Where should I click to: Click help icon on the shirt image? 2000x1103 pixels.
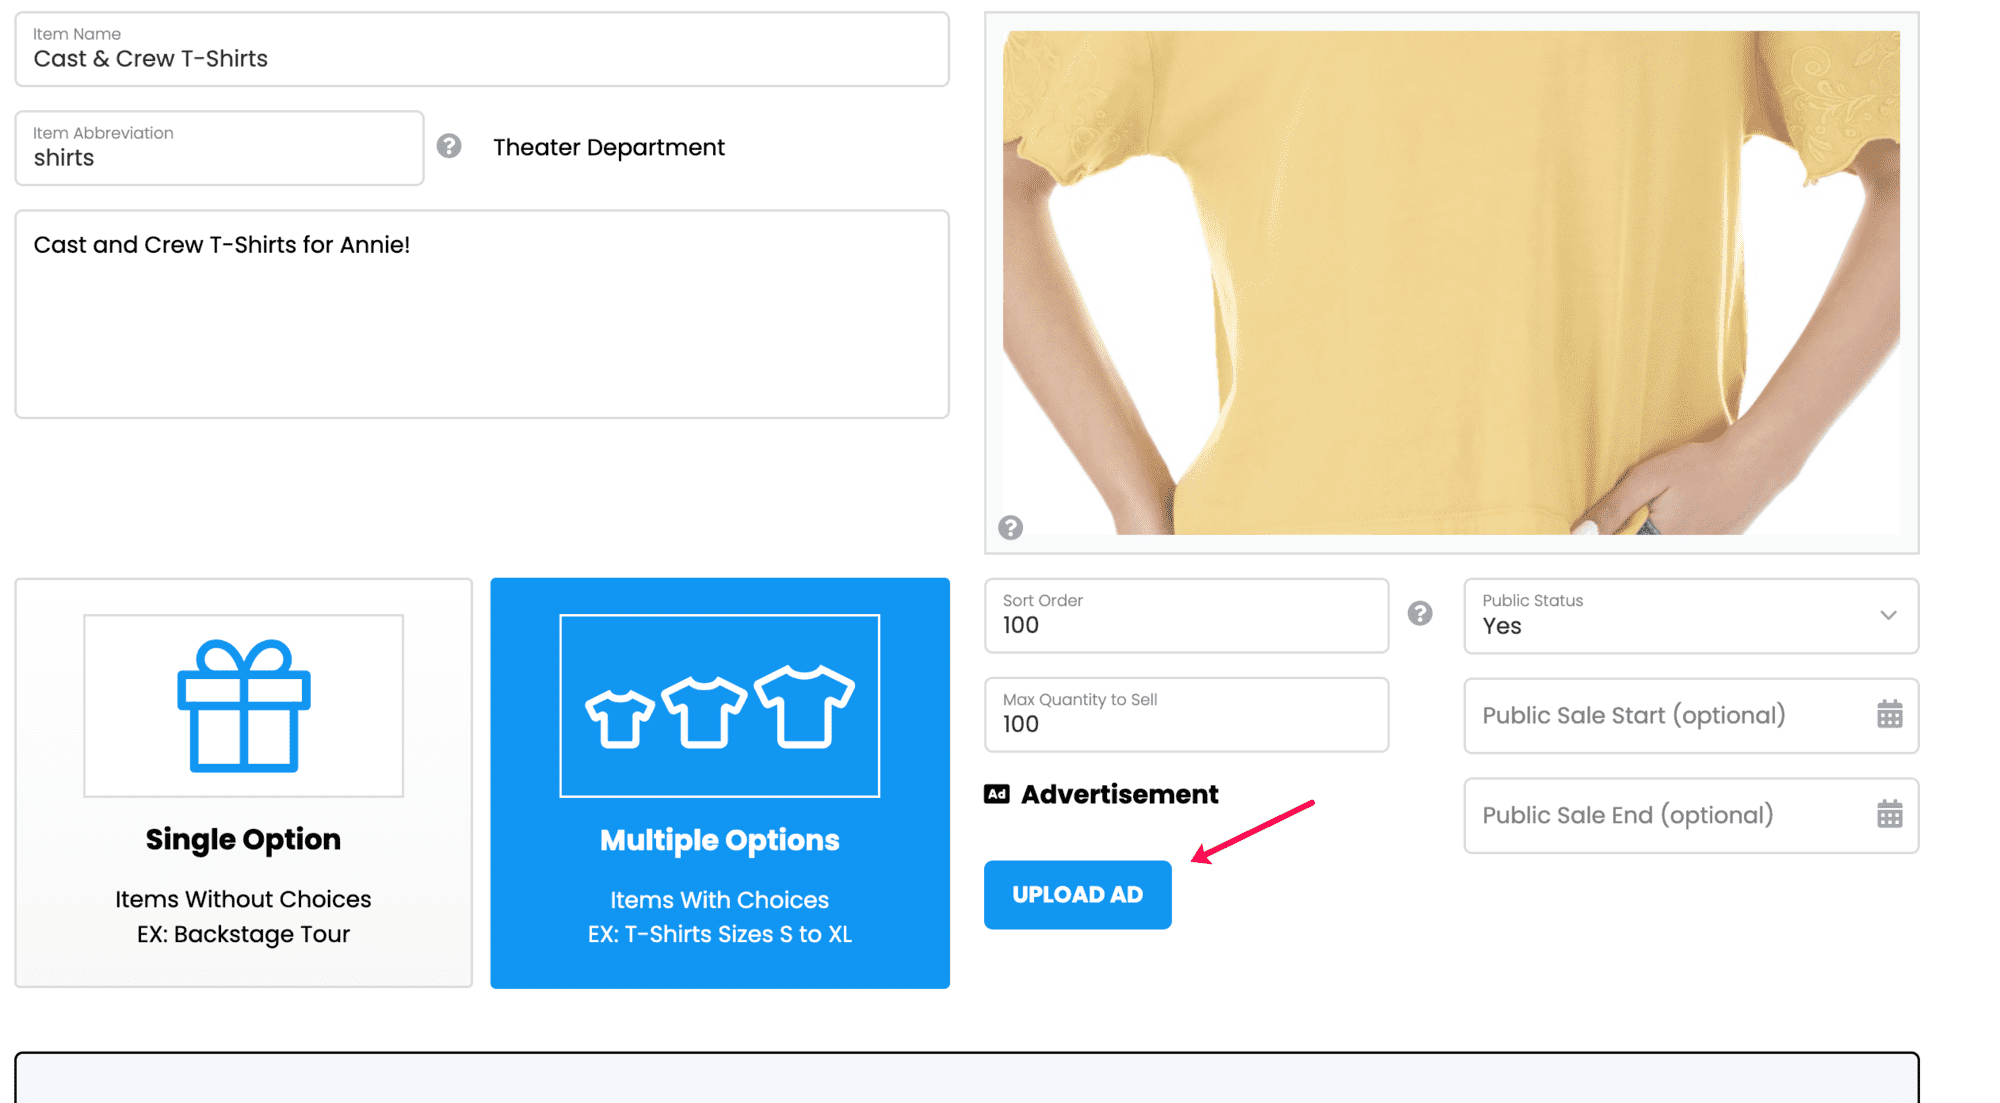[x=1010, y=527]
